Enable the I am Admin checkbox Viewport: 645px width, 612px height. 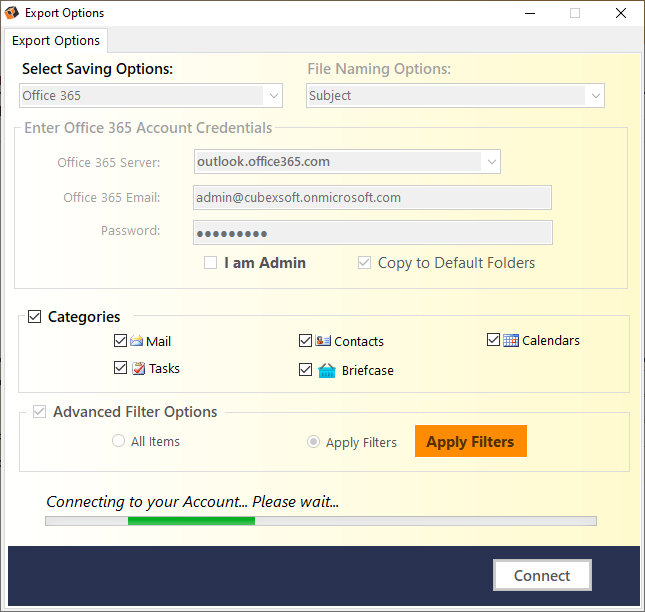210,263
